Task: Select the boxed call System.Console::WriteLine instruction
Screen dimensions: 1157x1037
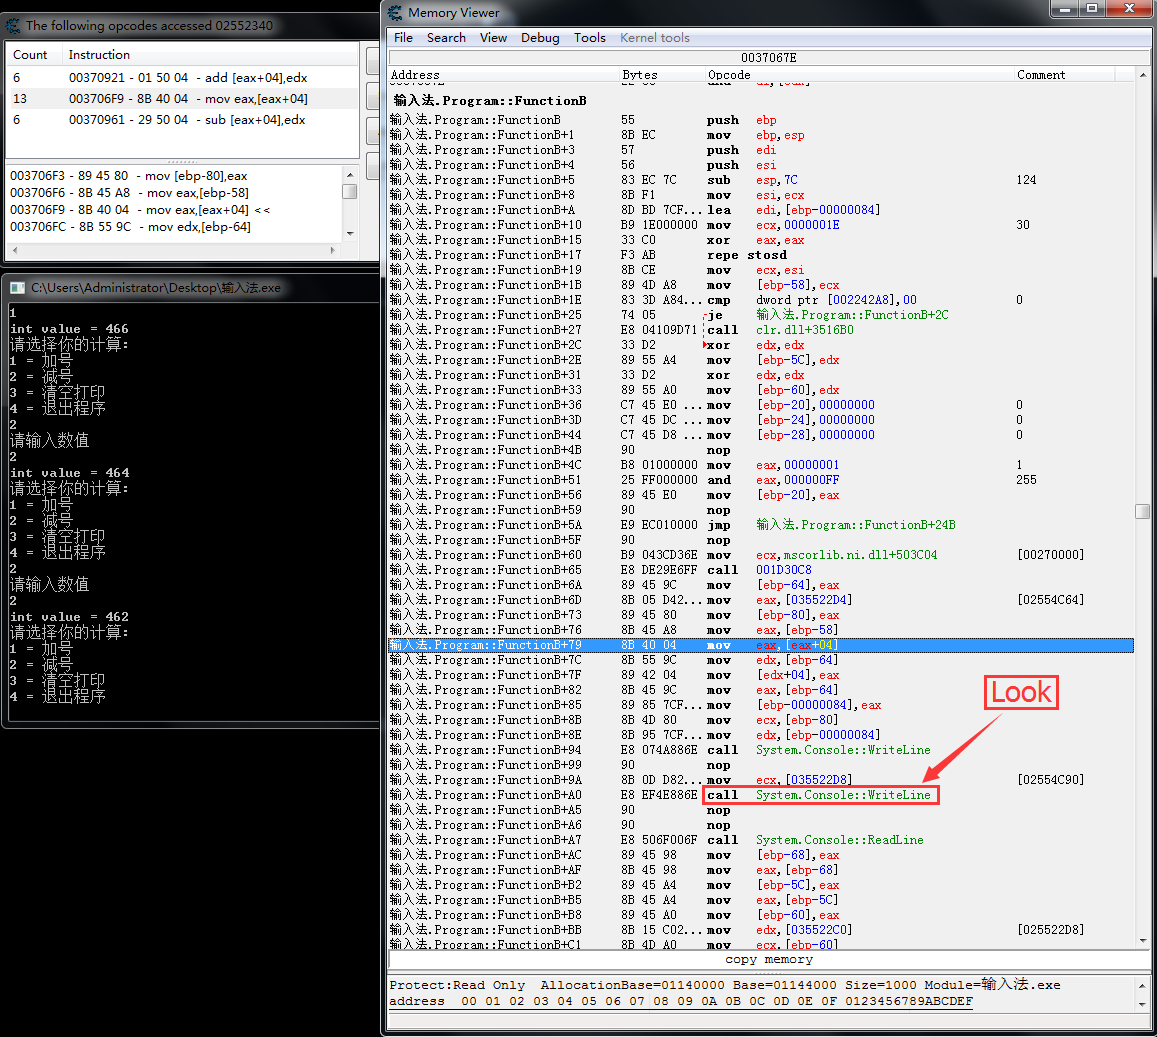Action: click(820, 795)
